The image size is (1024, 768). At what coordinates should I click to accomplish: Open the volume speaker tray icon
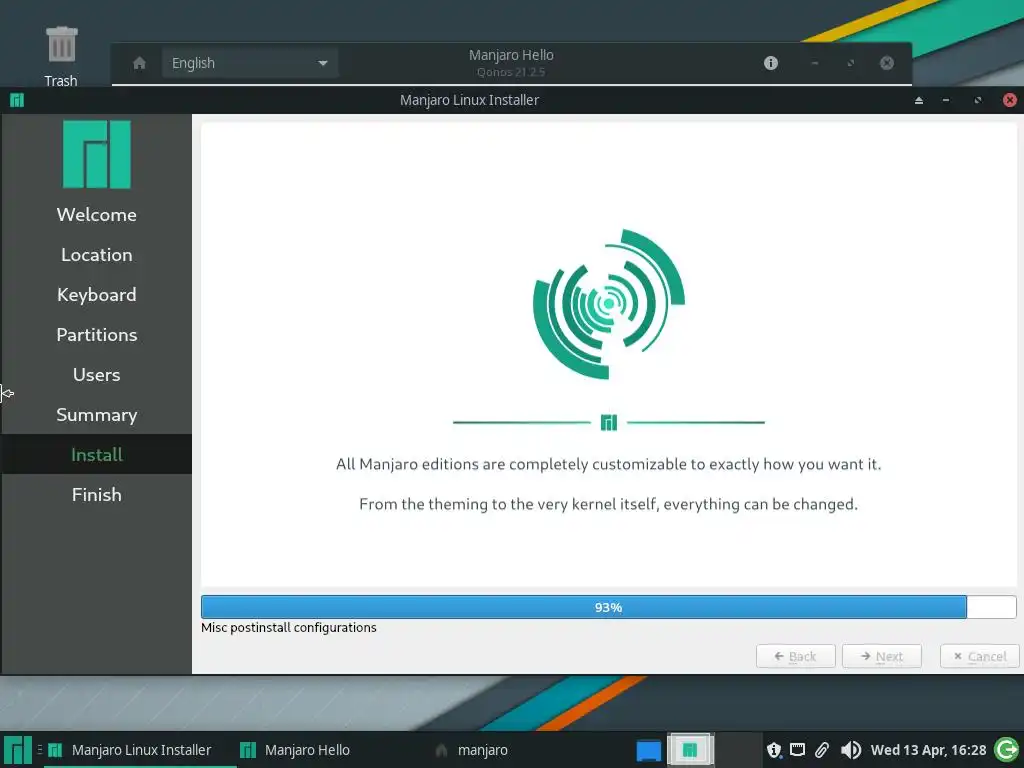(x=850, y=750)
